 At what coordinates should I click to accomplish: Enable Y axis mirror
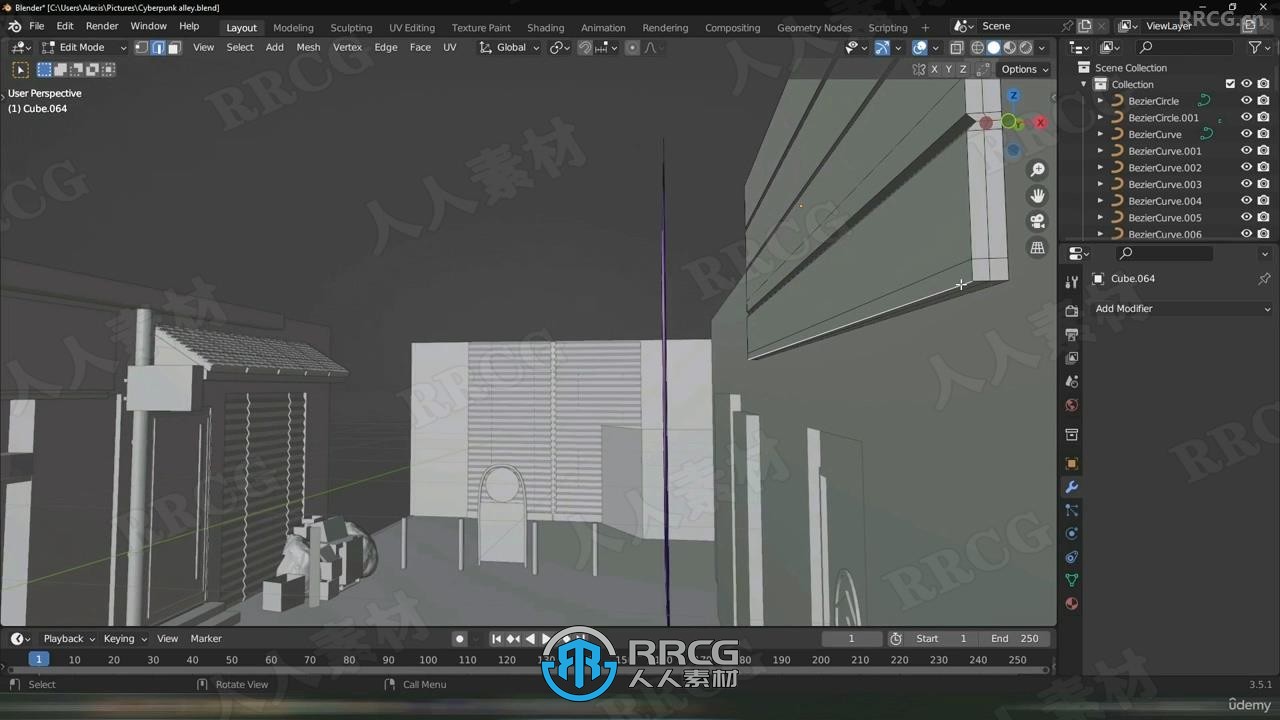click(x=949, y=69)
